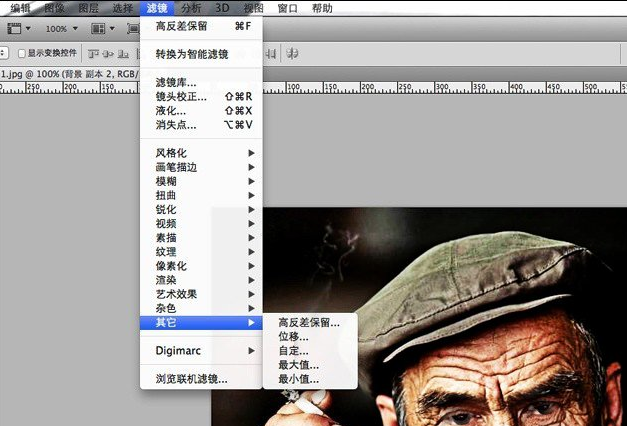Image resolution: width=627 pixels, height=426 pixels.
Task: Open the 视图 menu
Action: tap(254, 8)
